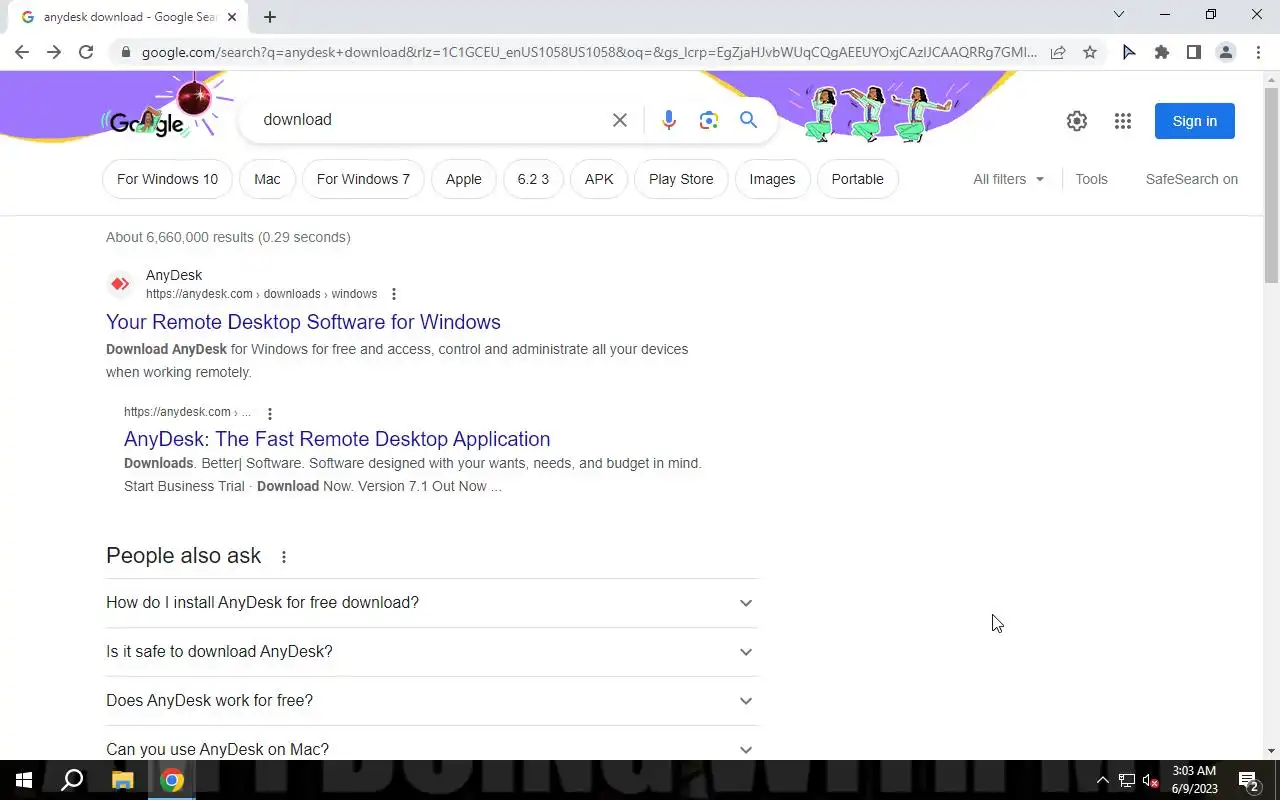
Task: Click the scrollbar down arrow
Action: 1271,751
